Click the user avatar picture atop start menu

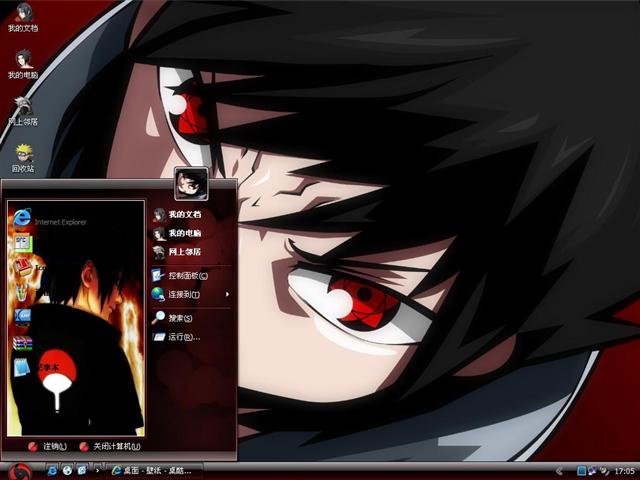(x=191, y=184)
